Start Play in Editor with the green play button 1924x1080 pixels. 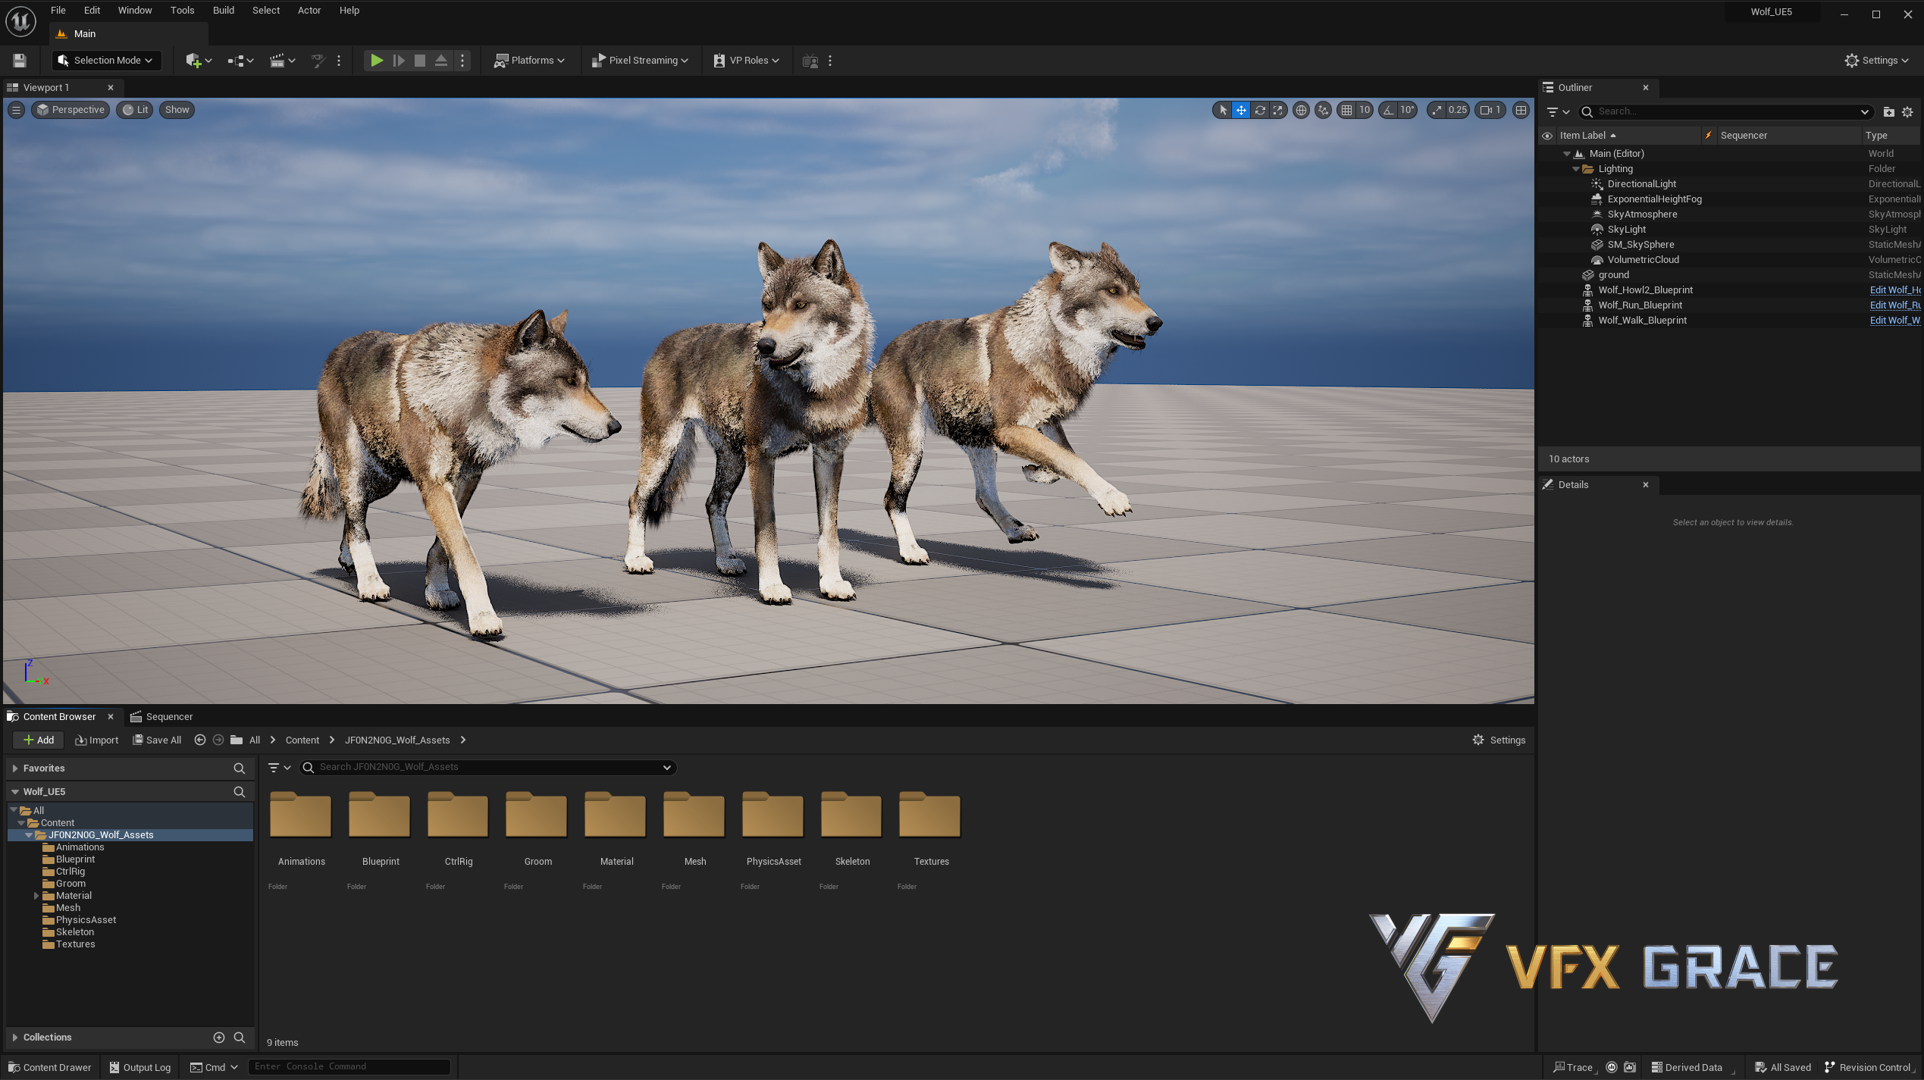[376, 61]
